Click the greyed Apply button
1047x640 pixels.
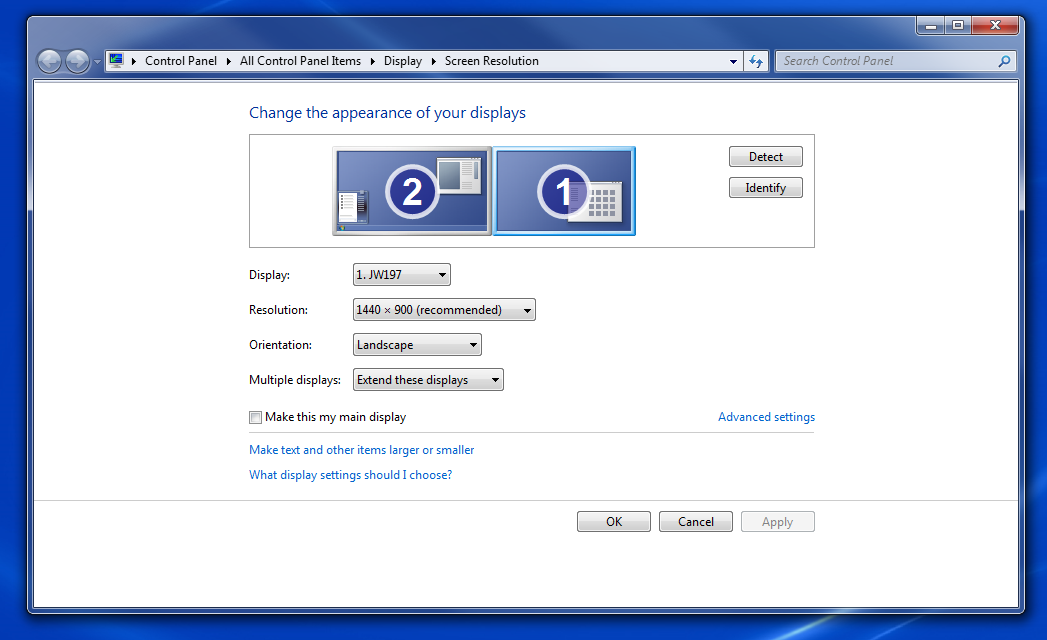point(778,522)
